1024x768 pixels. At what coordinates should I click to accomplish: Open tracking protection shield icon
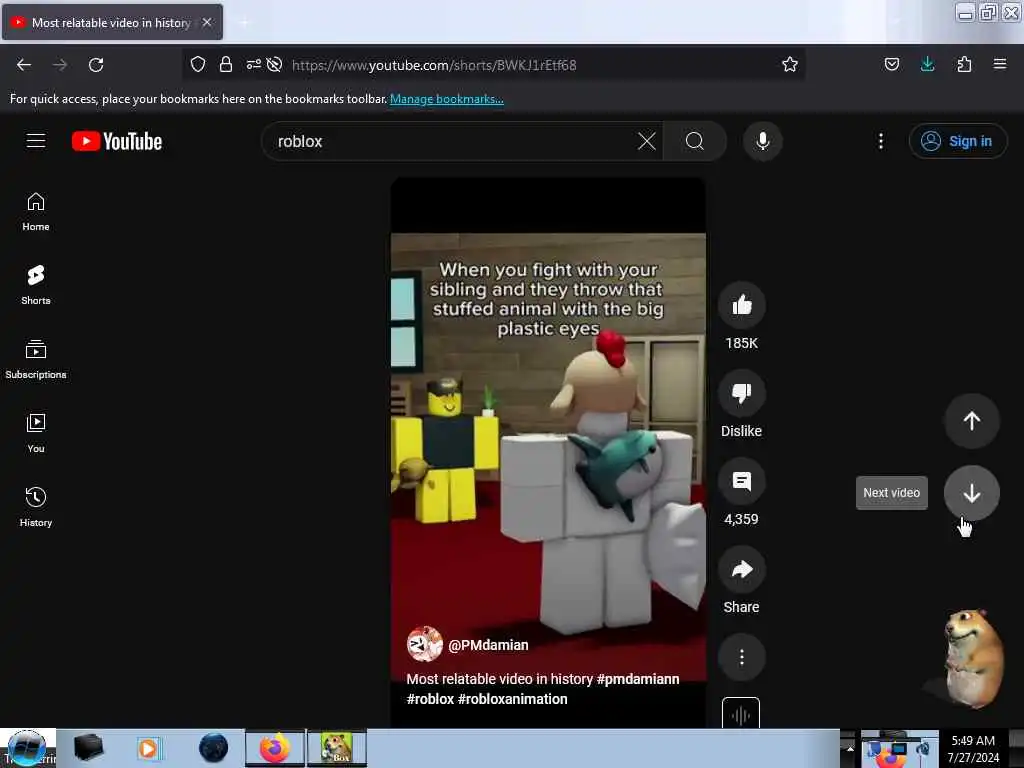pyautogui.click(x=198, y=64)
